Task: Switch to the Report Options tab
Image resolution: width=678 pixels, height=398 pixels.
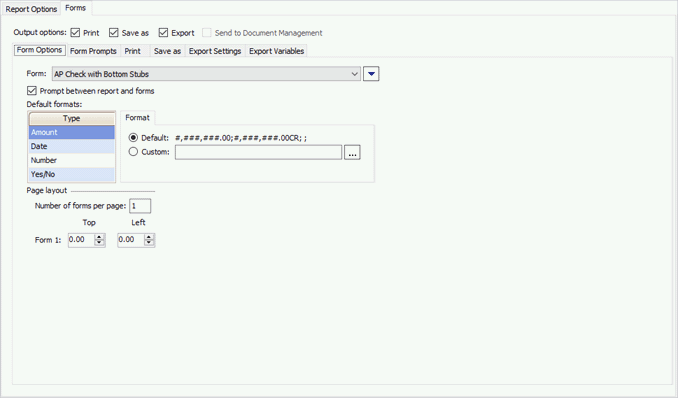Action: pos(31,9)
